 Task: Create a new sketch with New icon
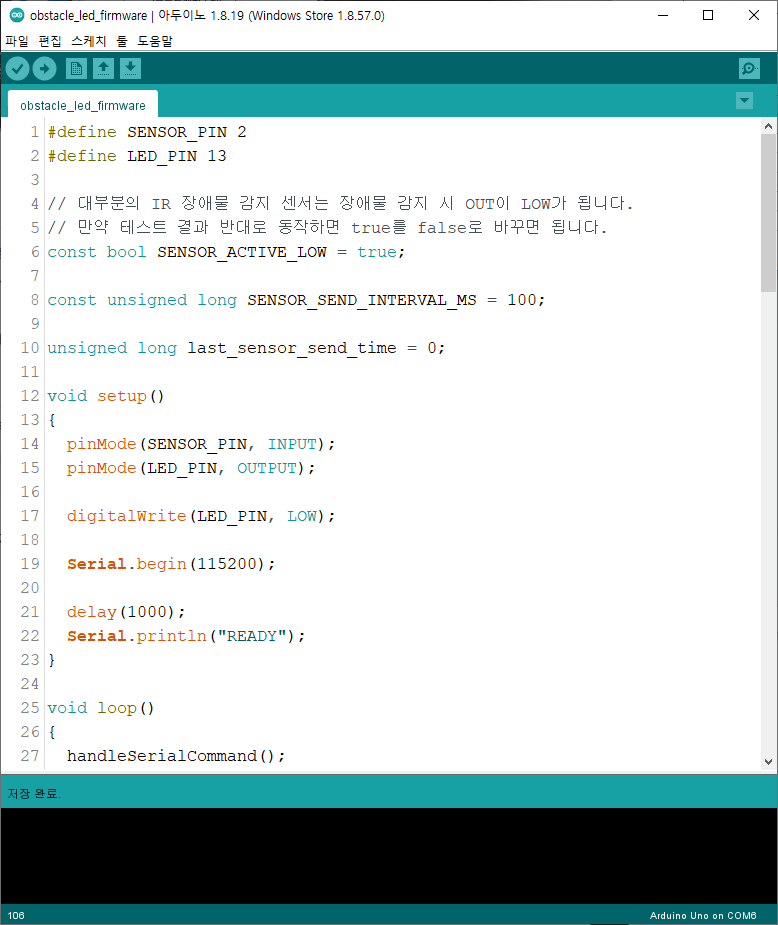pos(76,68)
